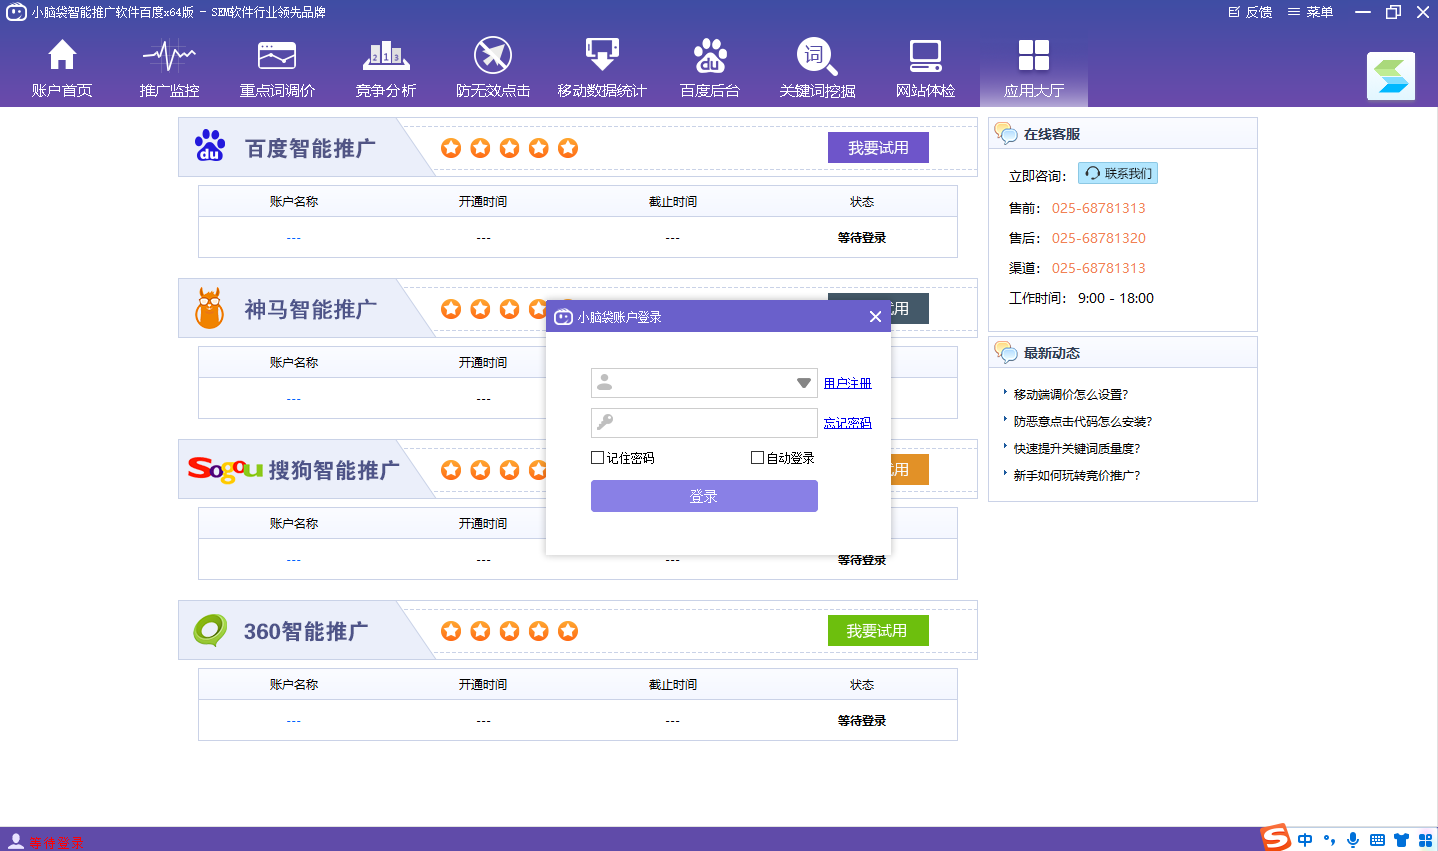Image resolution: width=1438 pixels, height=851 pixels.
Task: Close the 小脑袋账户登录 dialog
Action: pos(875,316)
